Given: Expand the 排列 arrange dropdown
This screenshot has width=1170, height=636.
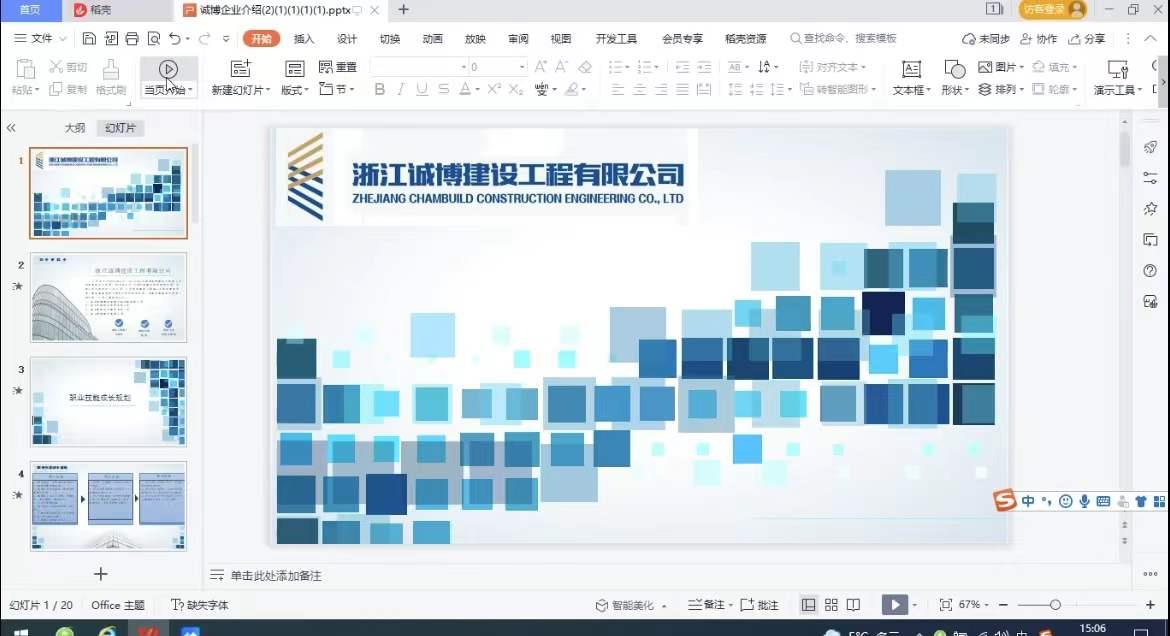Looking at the screenshot, I should 1020,90.
